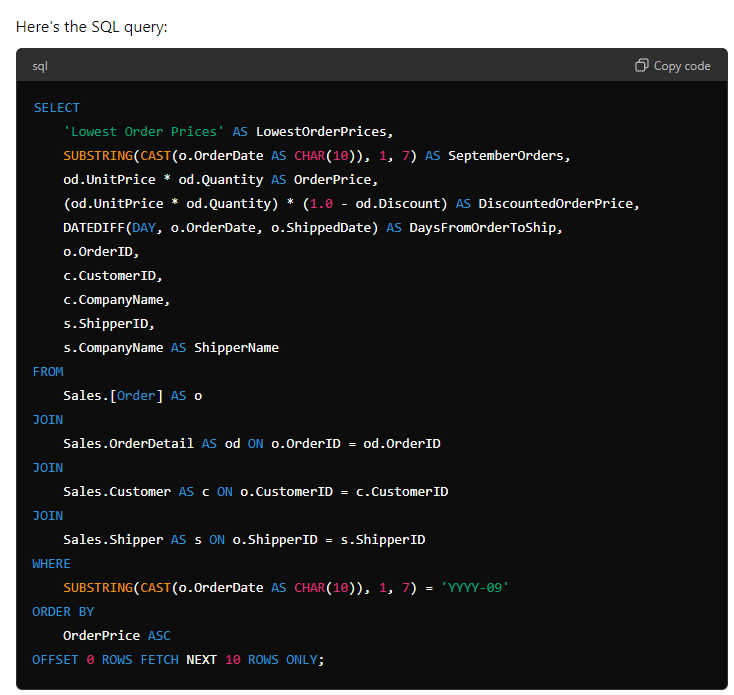Click the DaysFromOrderToShip alias

pos(483,227)
